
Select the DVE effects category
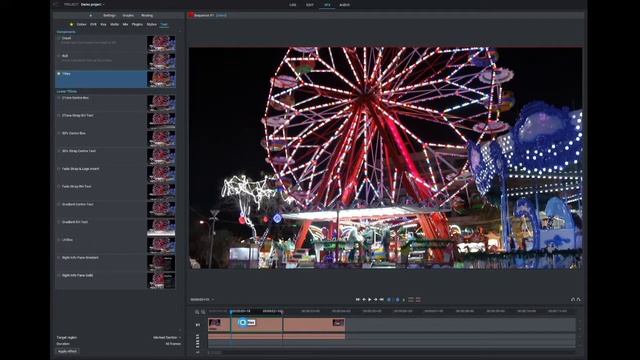coord(93,24)
